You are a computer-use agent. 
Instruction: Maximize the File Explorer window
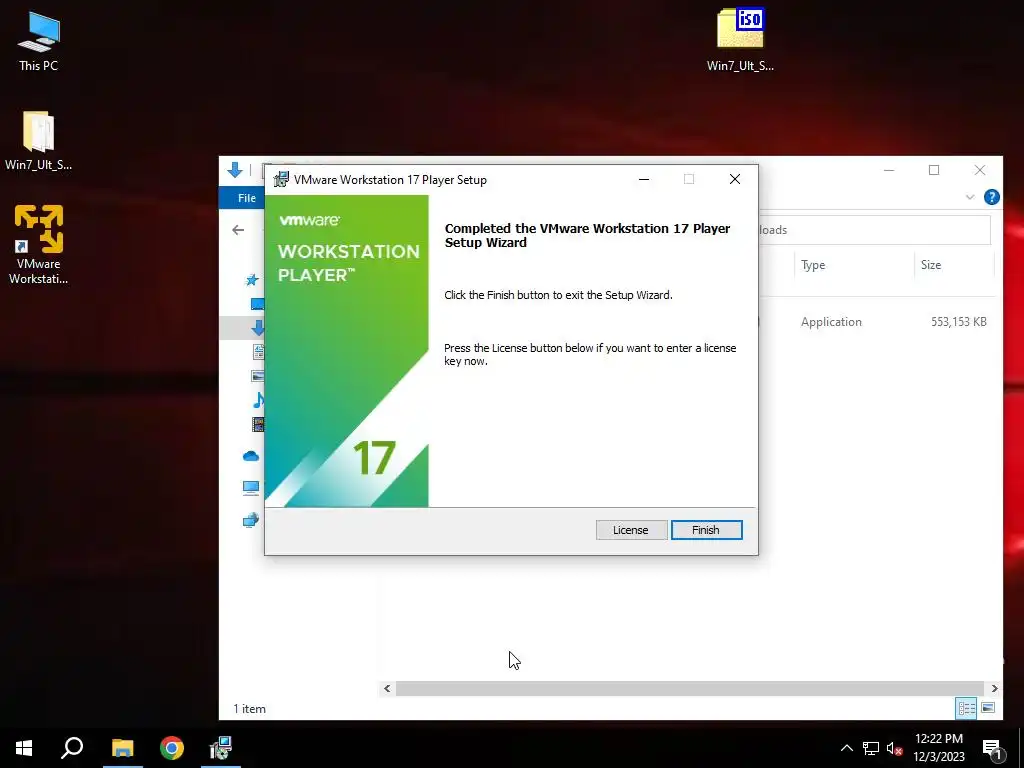934,170
